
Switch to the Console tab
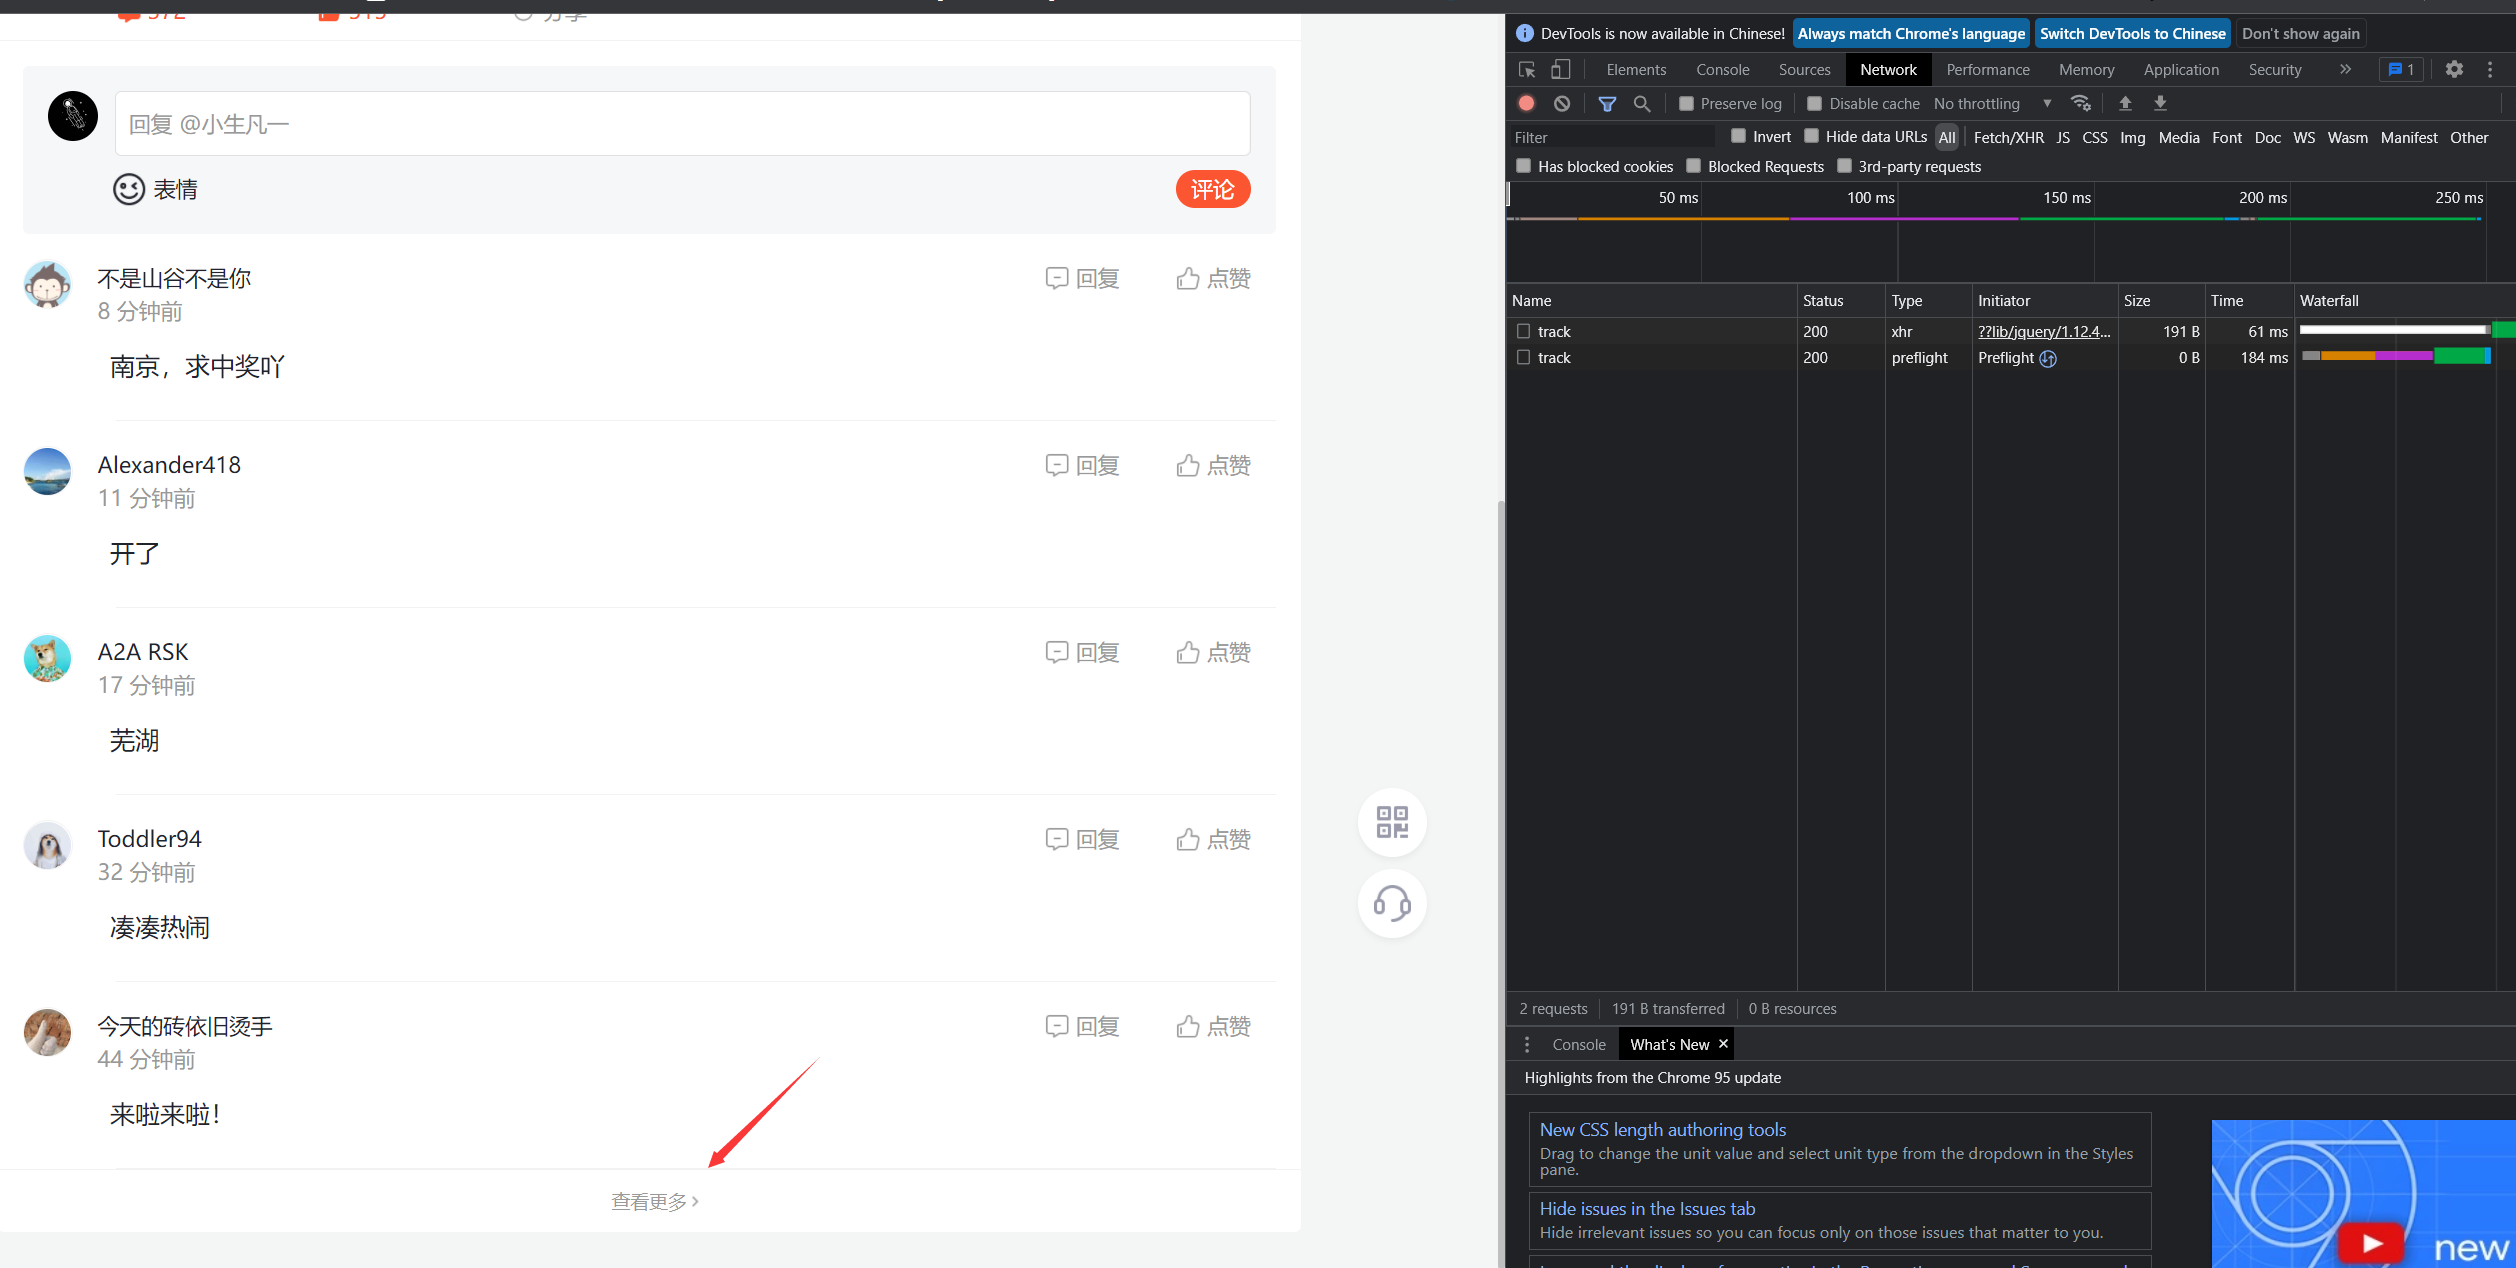coord(1722,70)
